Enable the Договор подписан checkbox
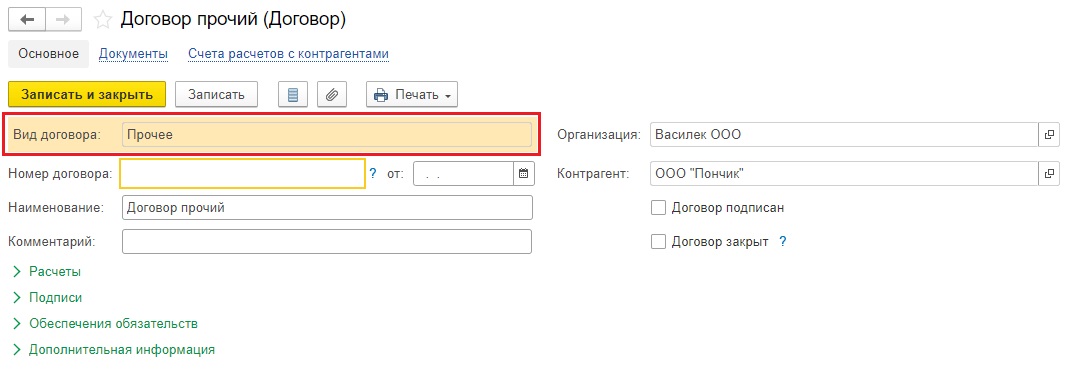This screenshot has height=369, width=1075. [x=658, y=207]
